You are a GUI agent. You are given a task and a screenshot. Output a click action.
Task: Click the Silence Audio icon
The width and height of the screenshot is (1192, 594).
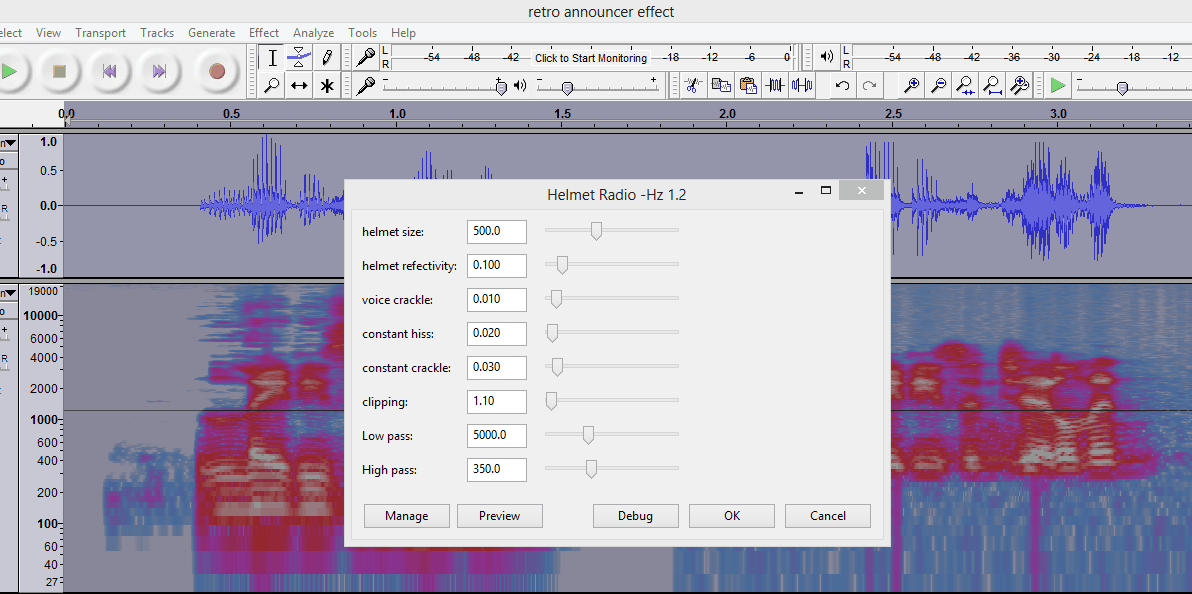tap(802, 86)
